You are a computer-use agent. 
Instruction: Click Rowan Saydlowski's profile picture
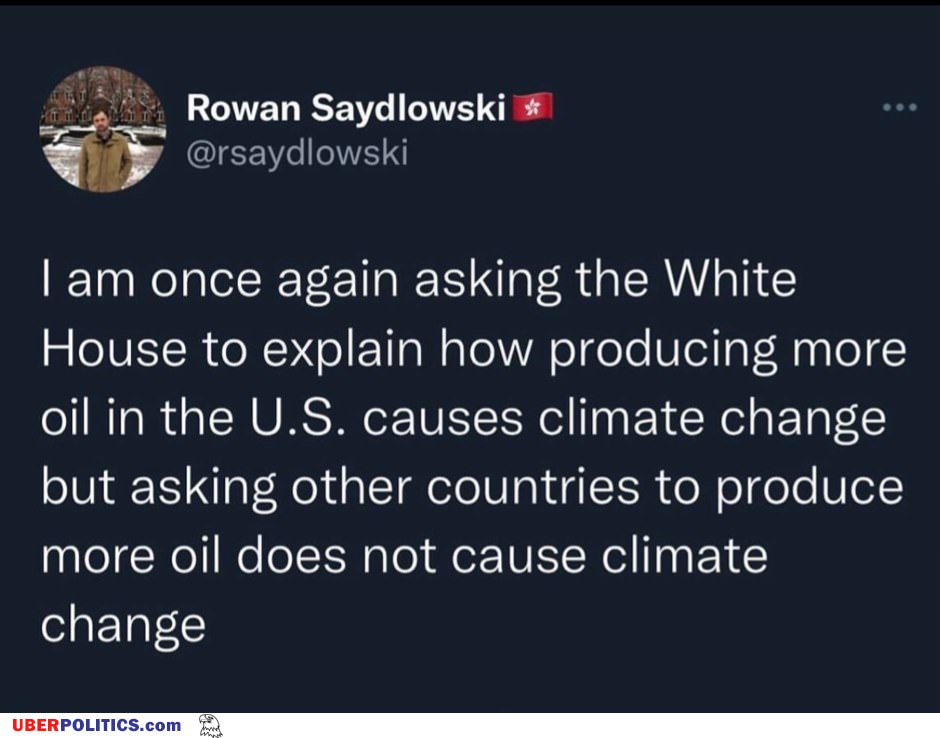(103, 129)
